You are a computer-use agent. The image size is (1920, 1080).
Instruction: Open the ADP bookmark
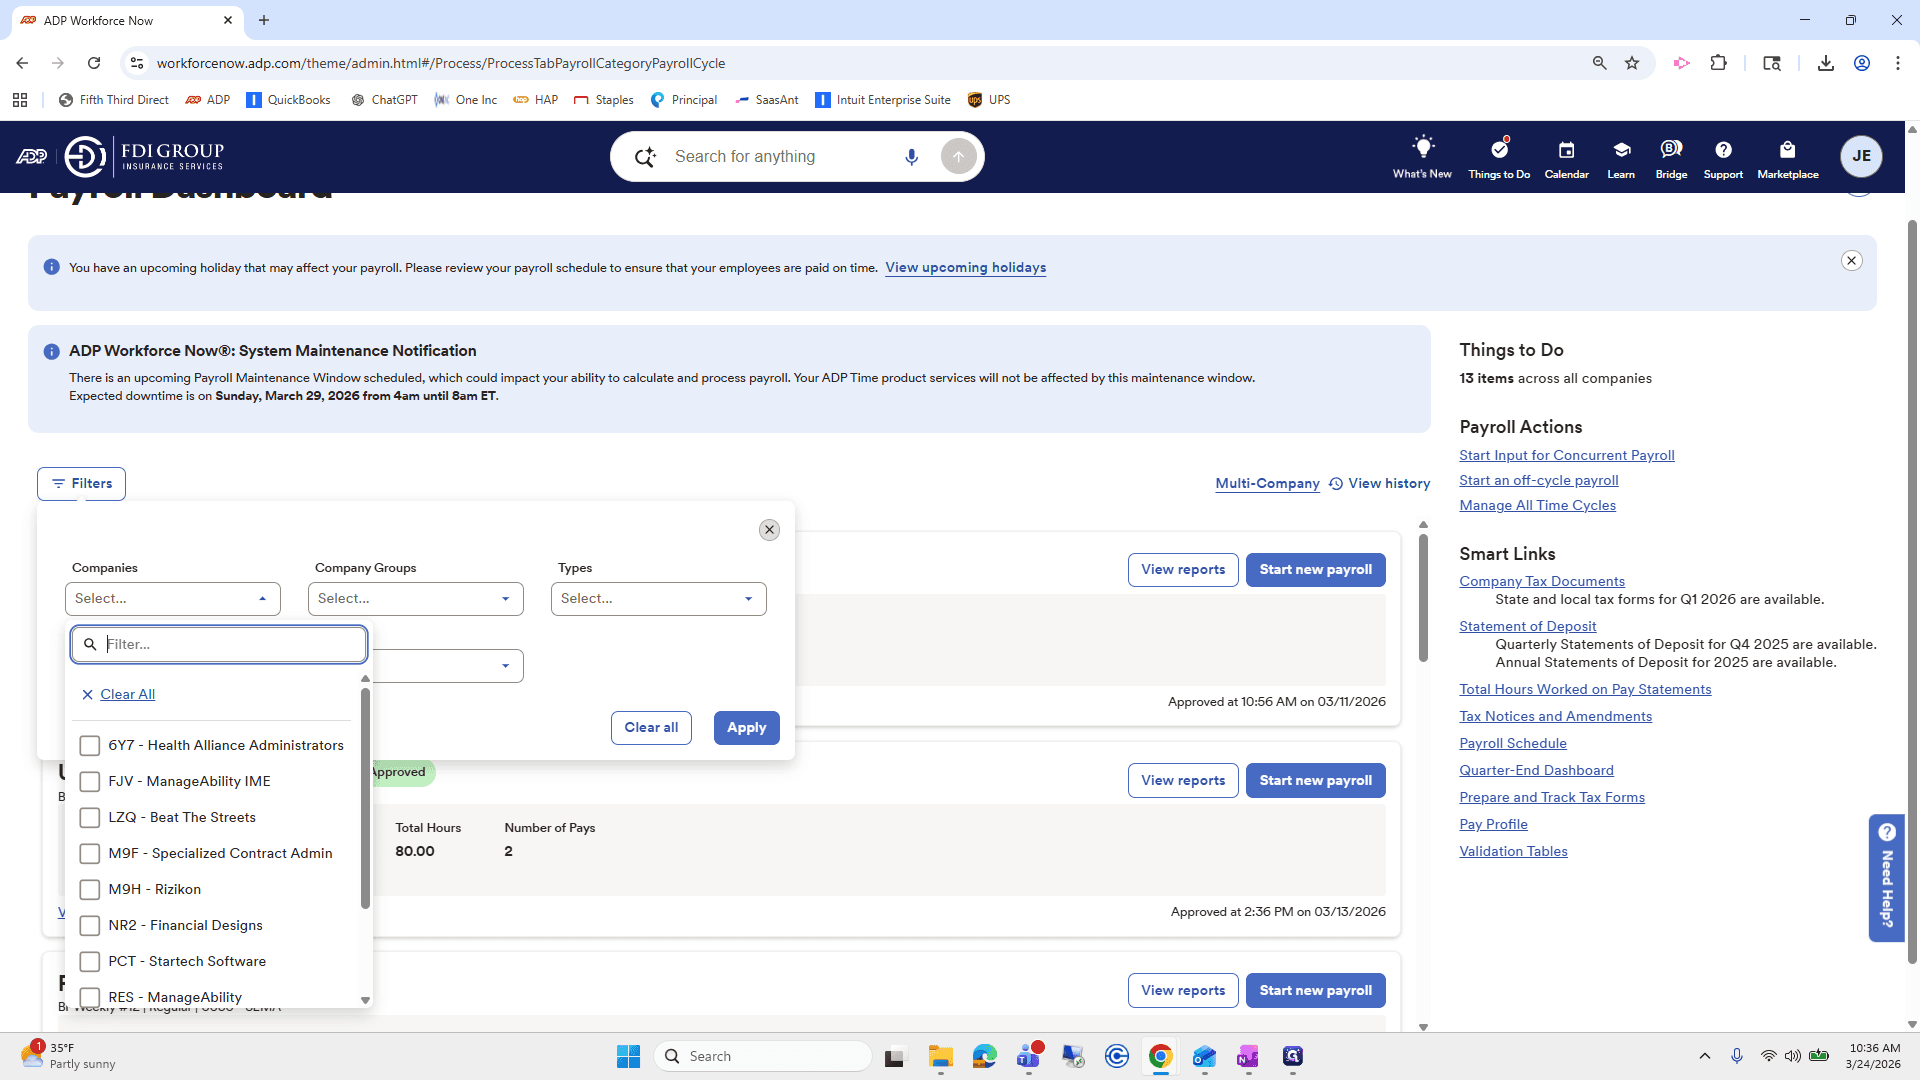pyautogui.click(x=208, y=100)
